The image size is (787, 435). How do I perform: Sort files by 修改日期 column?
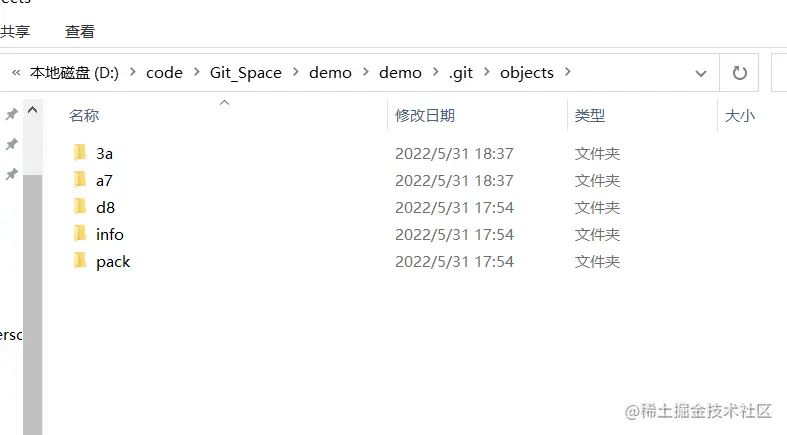[x=425, y=116]
